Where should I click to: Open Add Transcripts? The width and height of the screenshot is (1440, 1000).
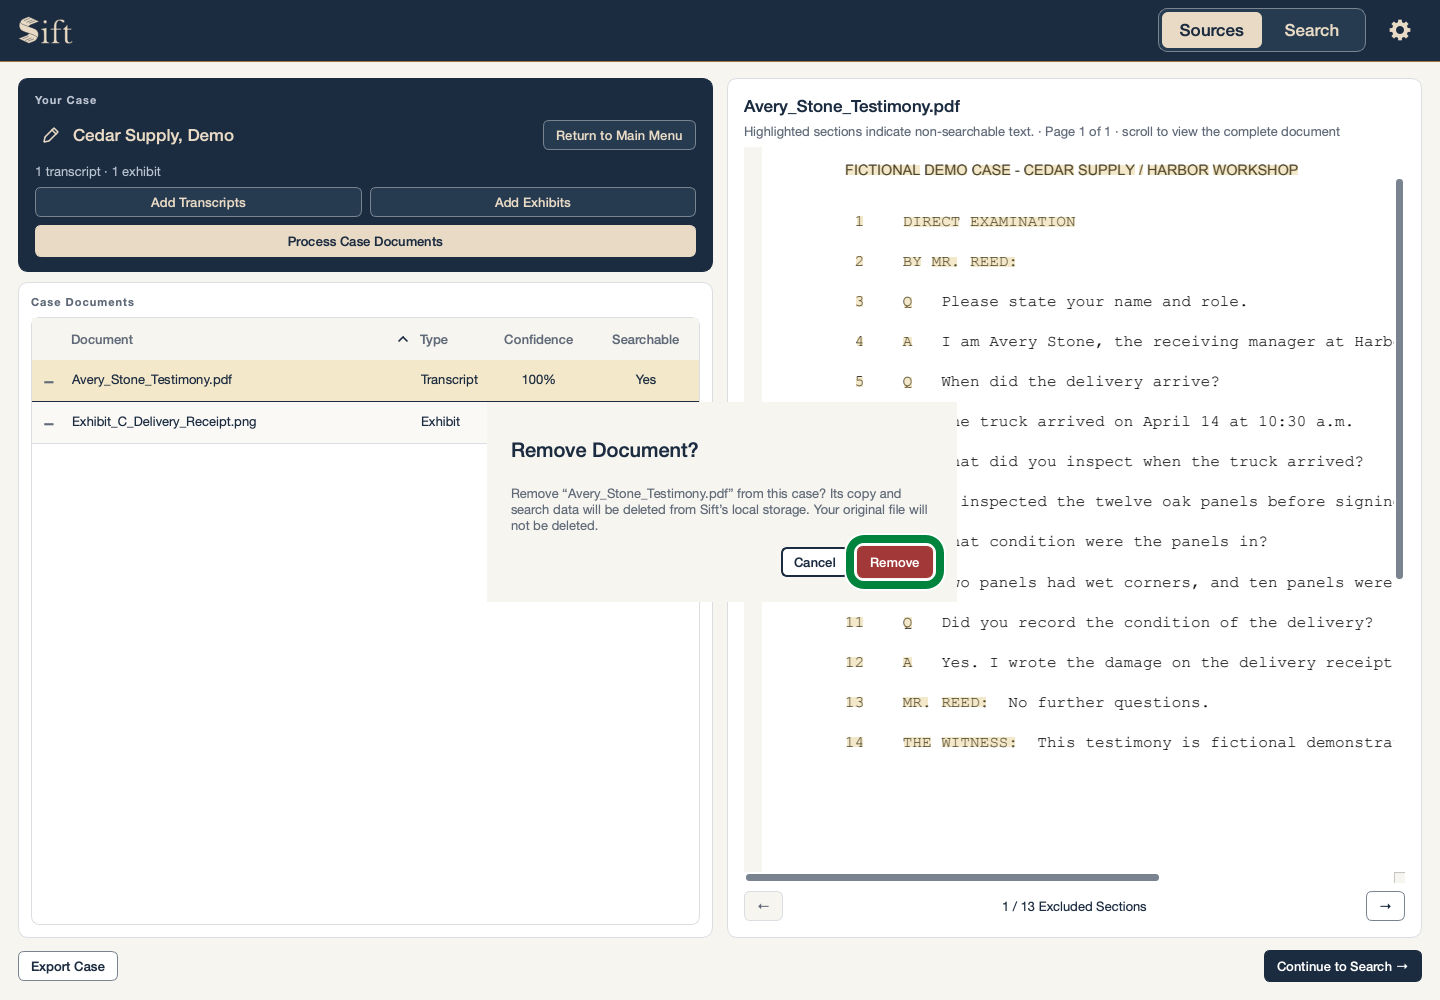tap(198, 202)
